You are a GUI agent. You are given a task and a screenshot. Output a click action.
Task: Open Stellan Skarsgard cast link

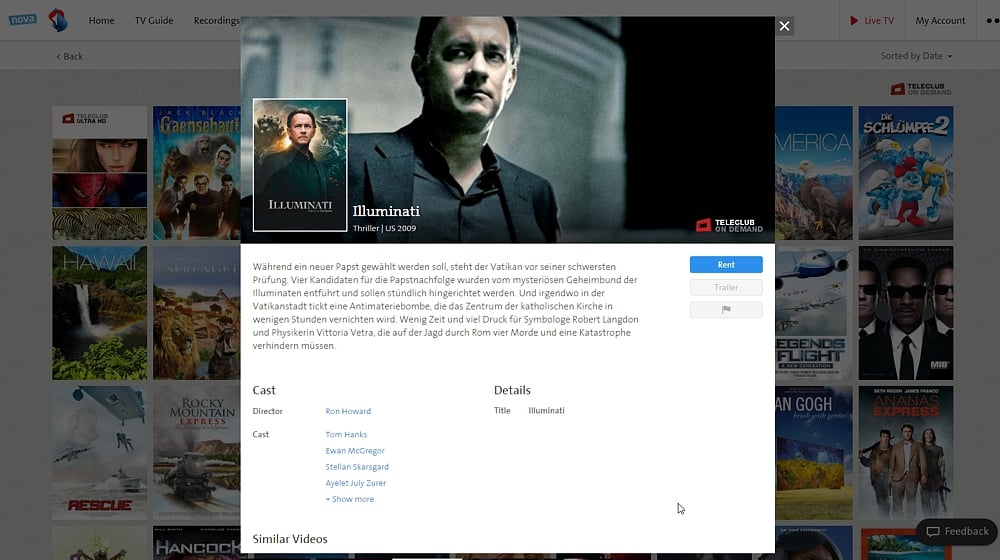click(357, 467)
